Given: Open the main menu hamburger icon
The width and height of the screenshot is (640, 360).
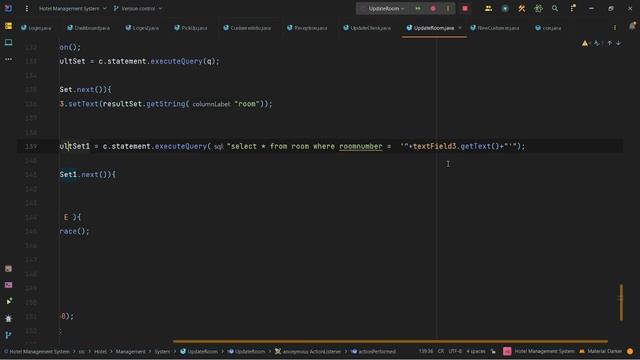Looking at the screenshot, I should (x=27, y=8).
